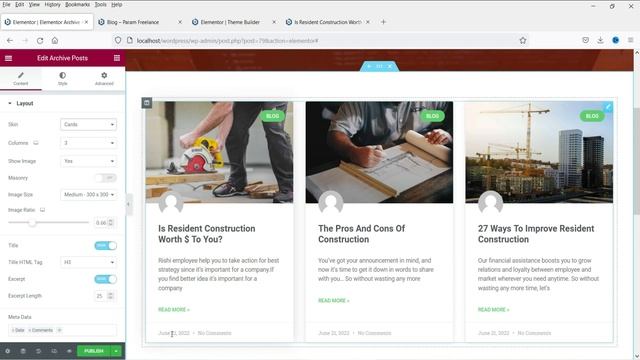This screenshot has width=640, height=360.
Task: Click the Image Ratio responsive device icon
Action: pos(42,210)
